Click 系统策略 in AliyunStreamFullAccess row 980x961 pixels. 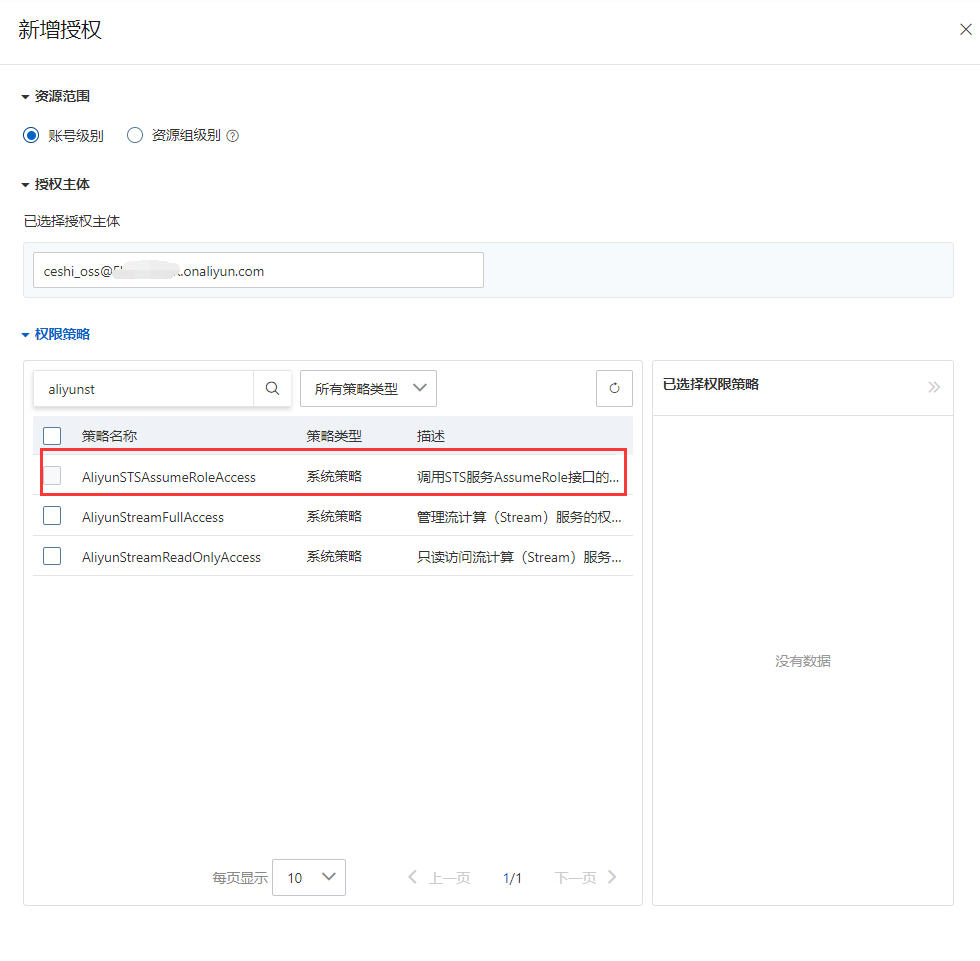pyautogui.click(x=334, y=516)
